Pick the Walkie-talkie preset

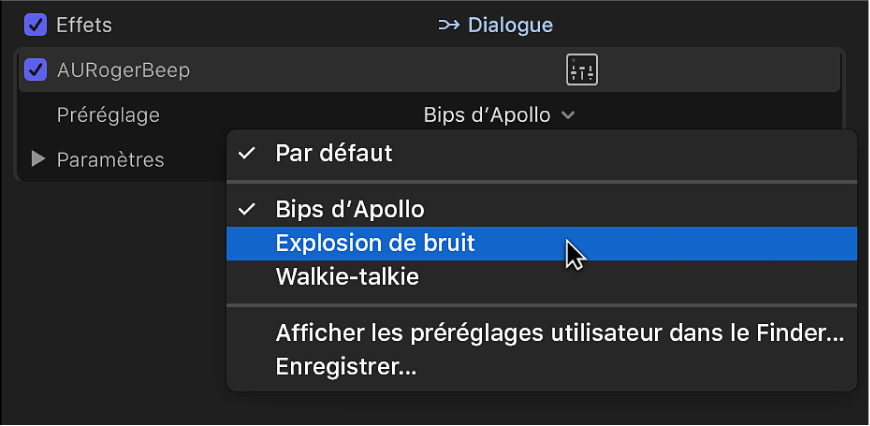tap(347, 277)
